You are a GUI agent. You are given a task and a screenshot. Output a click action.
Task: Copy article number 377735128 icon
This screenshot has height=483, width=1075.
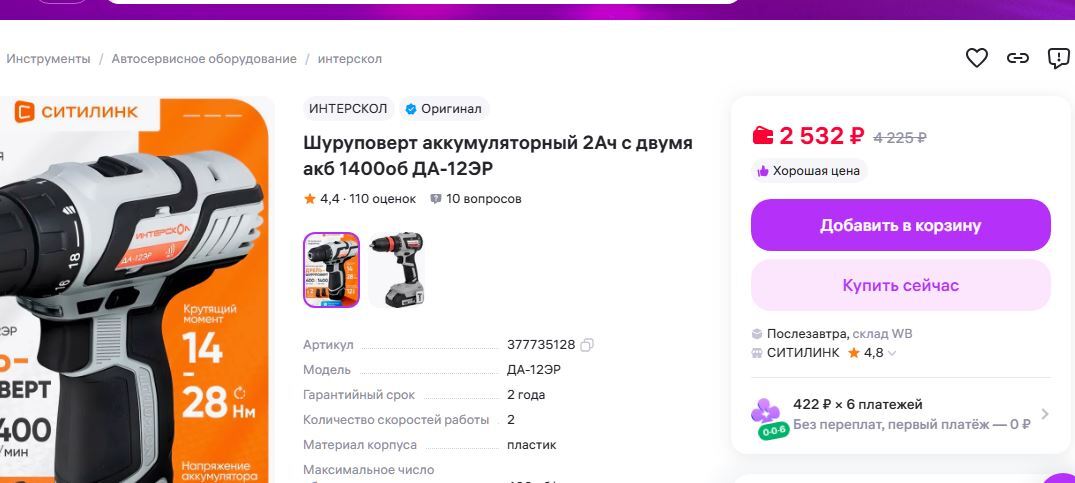pyautogui.click(x=586, y=345)
